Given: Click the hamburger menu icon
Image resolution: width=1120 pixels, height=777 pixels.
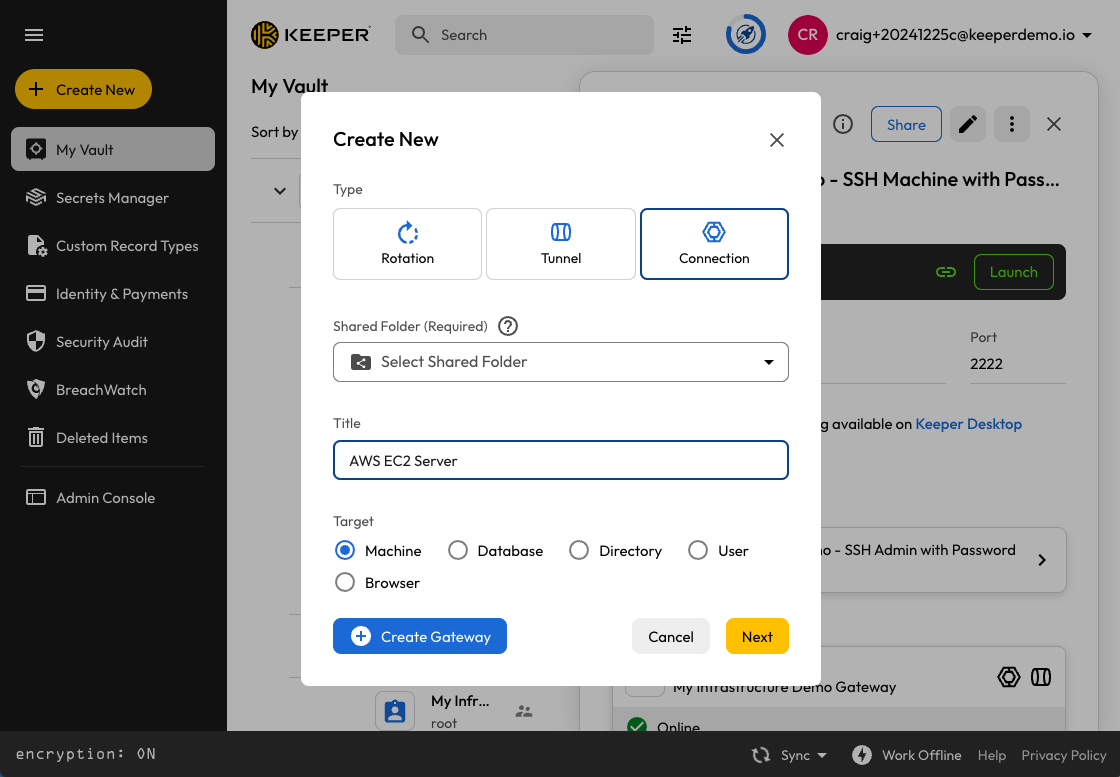Looking at the screenshot, I should click(34, 35).
